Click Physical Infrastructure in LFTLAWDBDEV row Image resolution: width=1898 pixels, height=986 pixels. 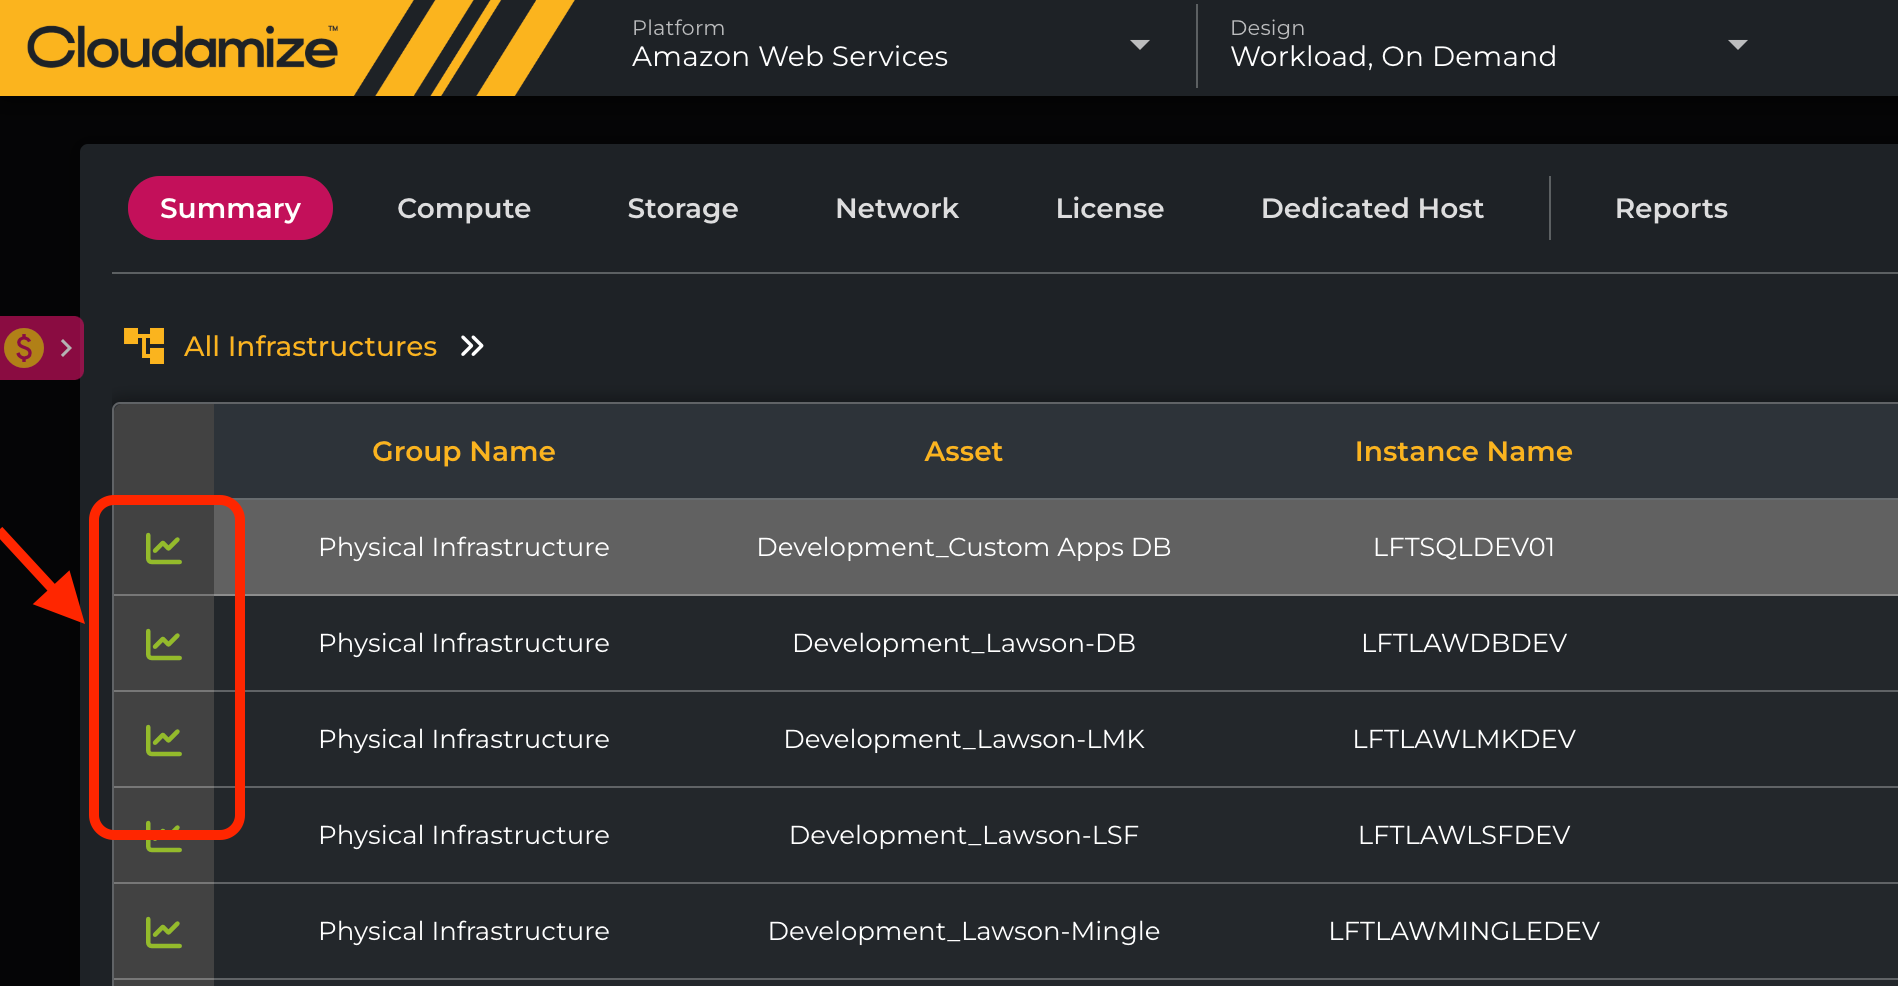pyautogui.click(x=463, y=643)
